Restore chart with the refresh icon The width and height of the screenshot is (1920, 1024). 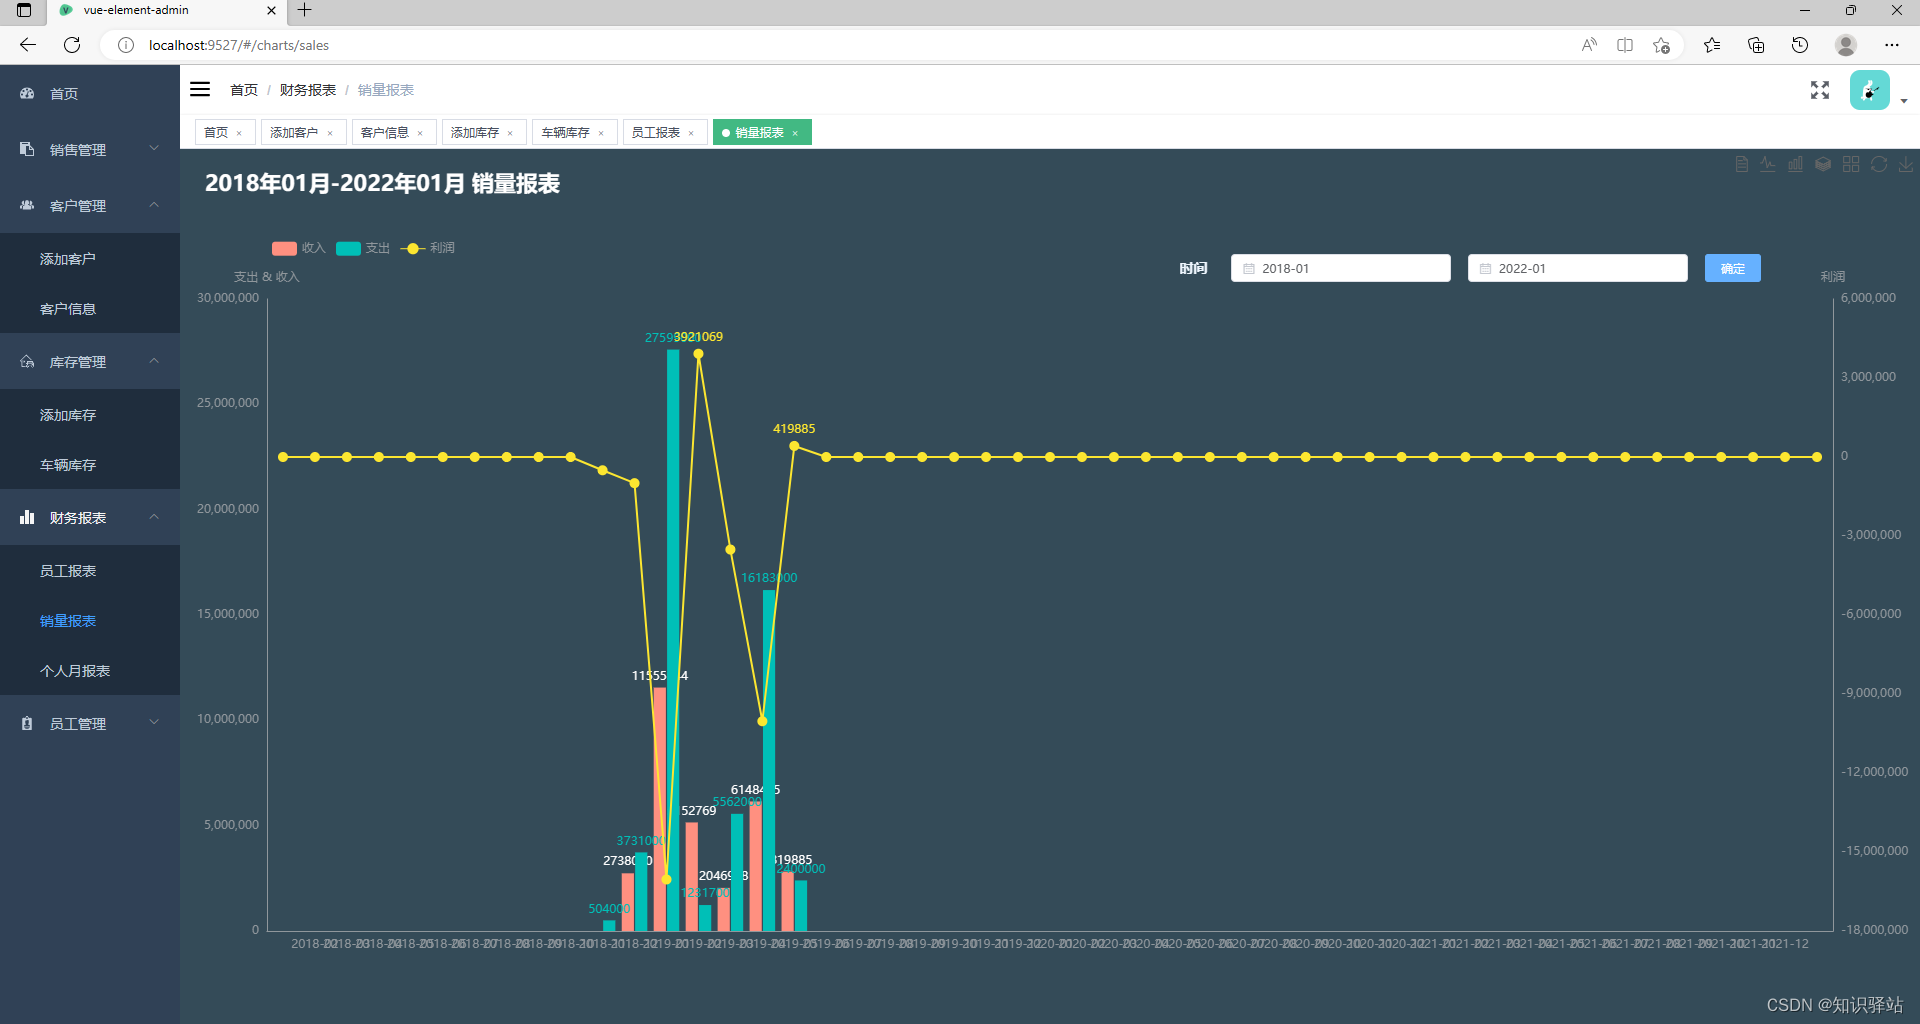click(x=1879, y=164)
